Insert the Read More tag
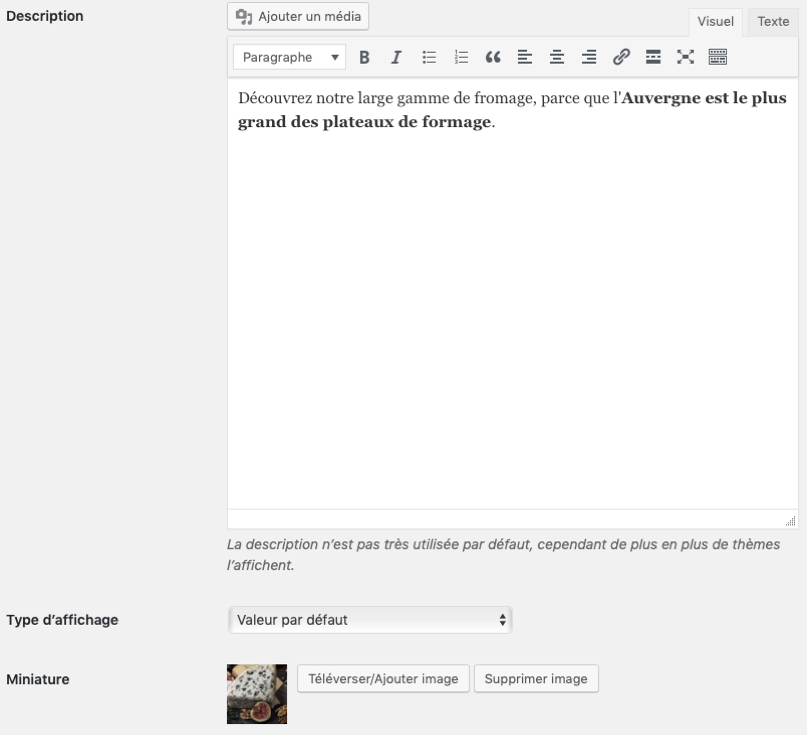The width and height of the screenshot is (808, 736). pos(653,58)
